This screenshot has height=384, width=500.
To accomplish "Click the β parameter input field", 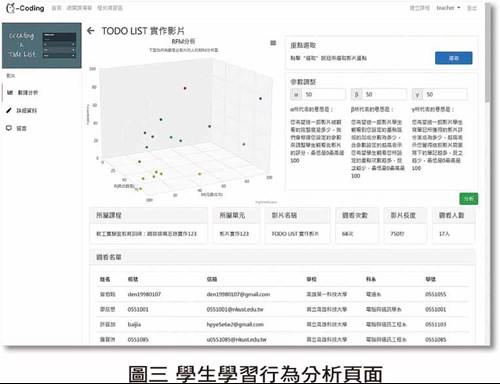I will [x=384, y=95].
